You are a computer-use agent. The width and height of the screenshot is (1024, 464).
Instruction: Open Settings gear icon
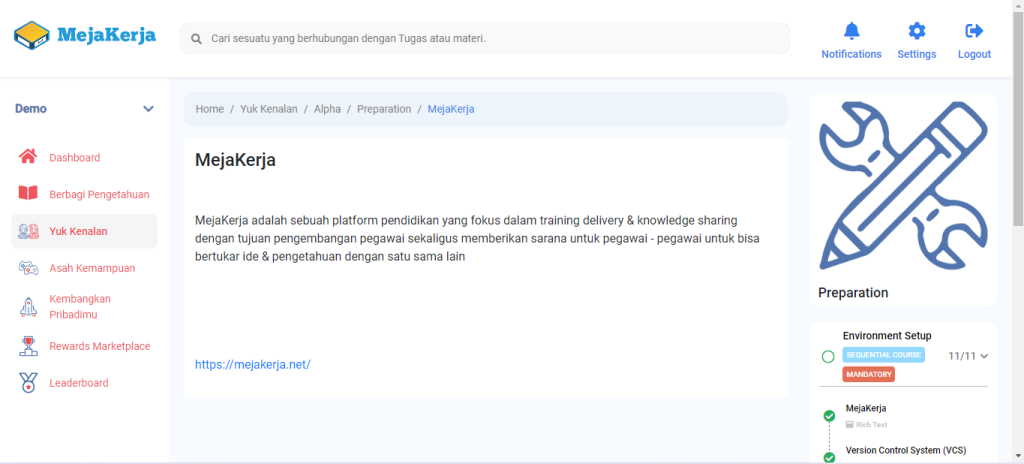[x=916, y=31]
